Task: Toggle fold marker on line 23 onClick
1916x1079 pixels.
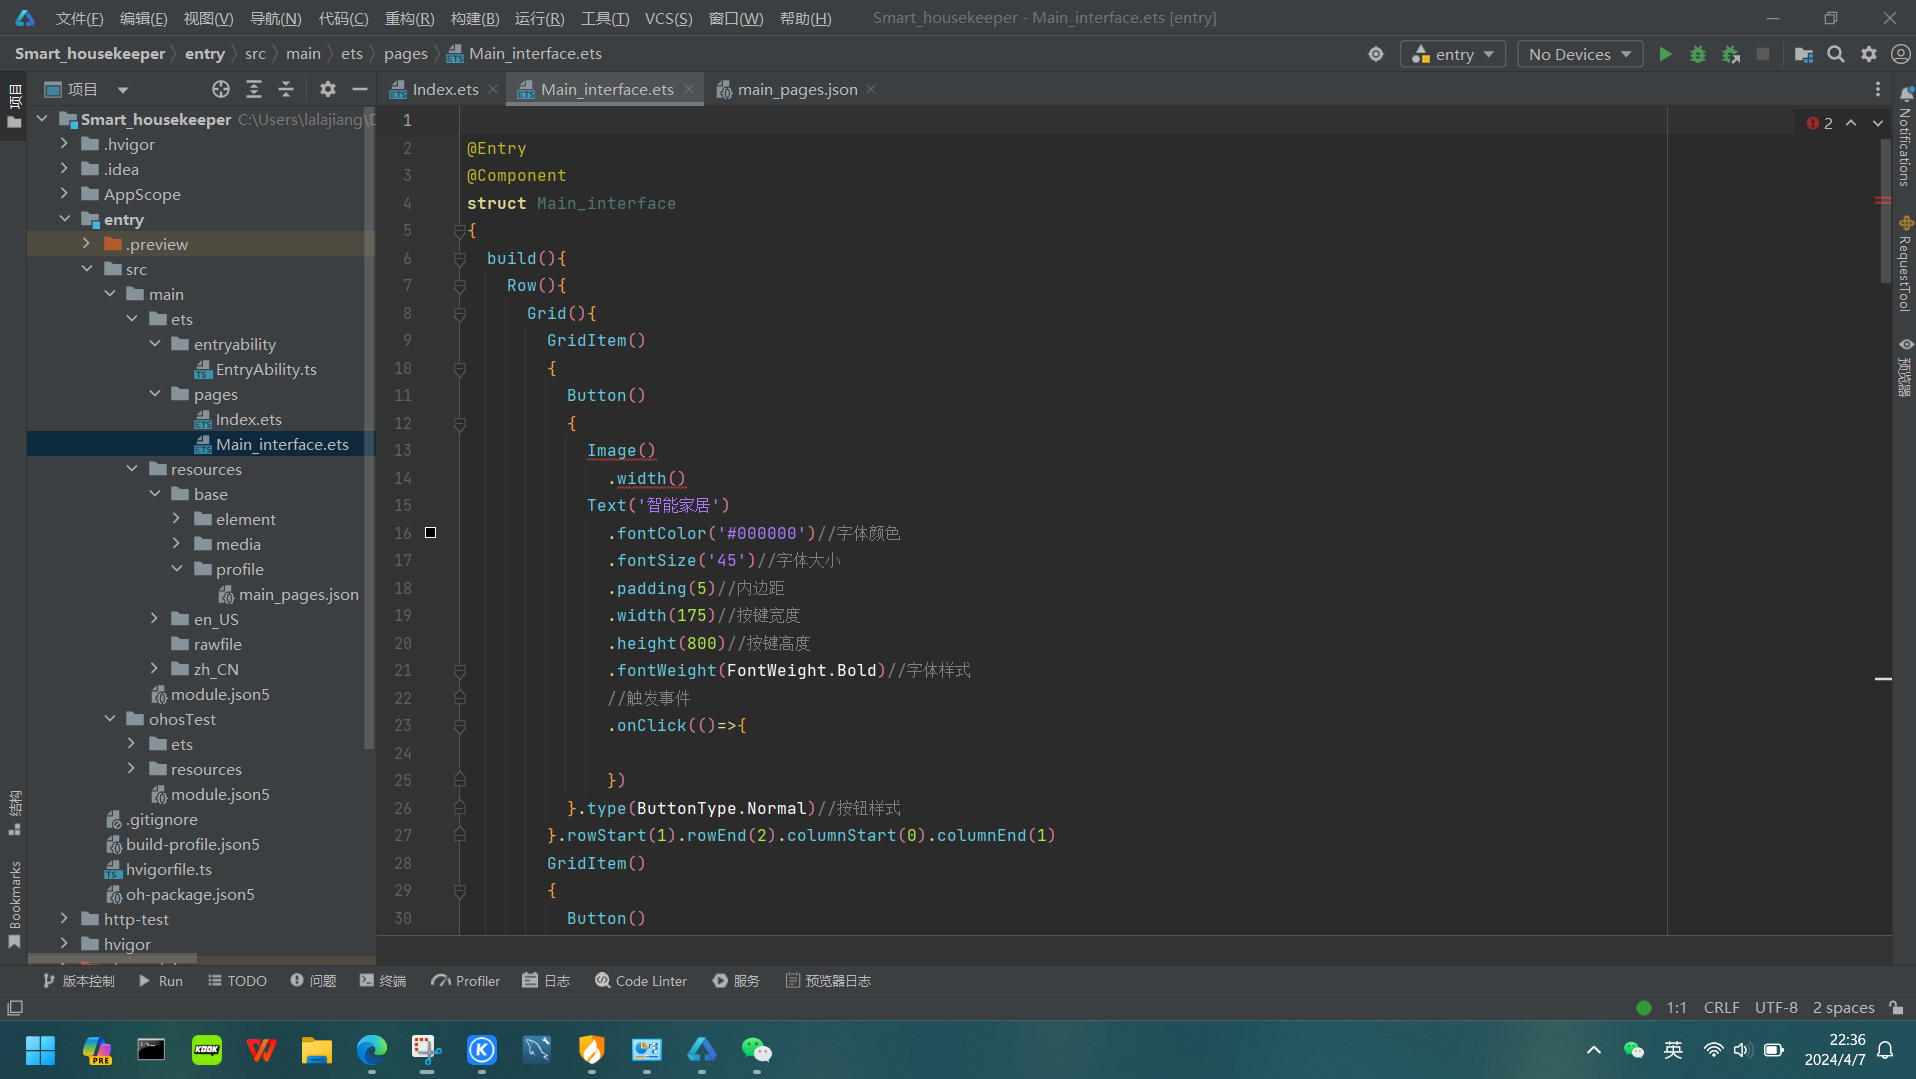Action: coord(460,726)
